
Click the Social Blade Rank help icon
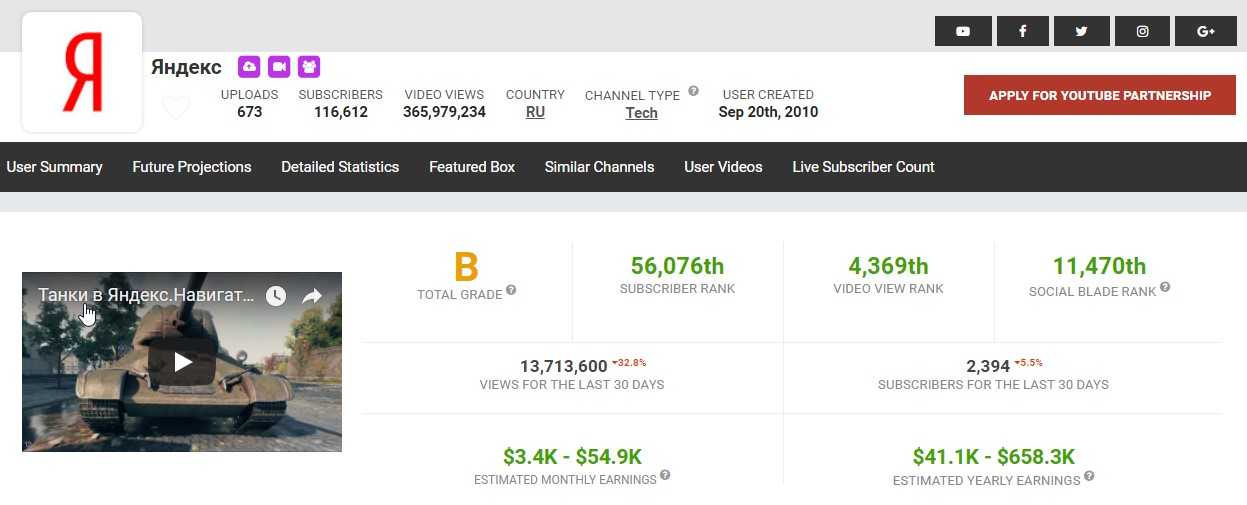[x=1164, y=288]
